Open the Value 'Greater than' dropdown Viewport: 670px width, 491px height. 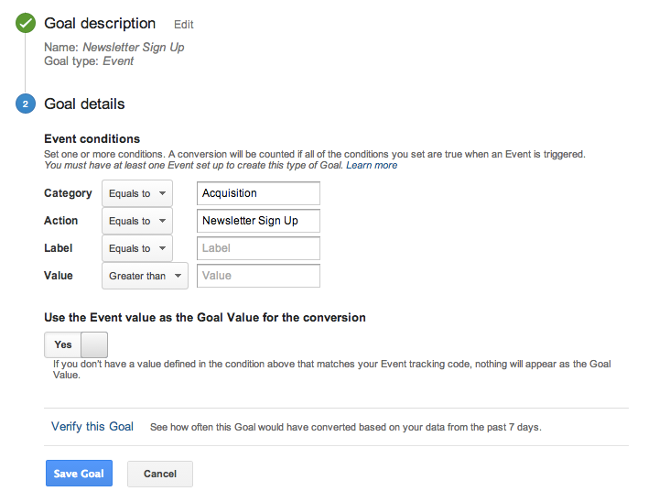(145, 275)
